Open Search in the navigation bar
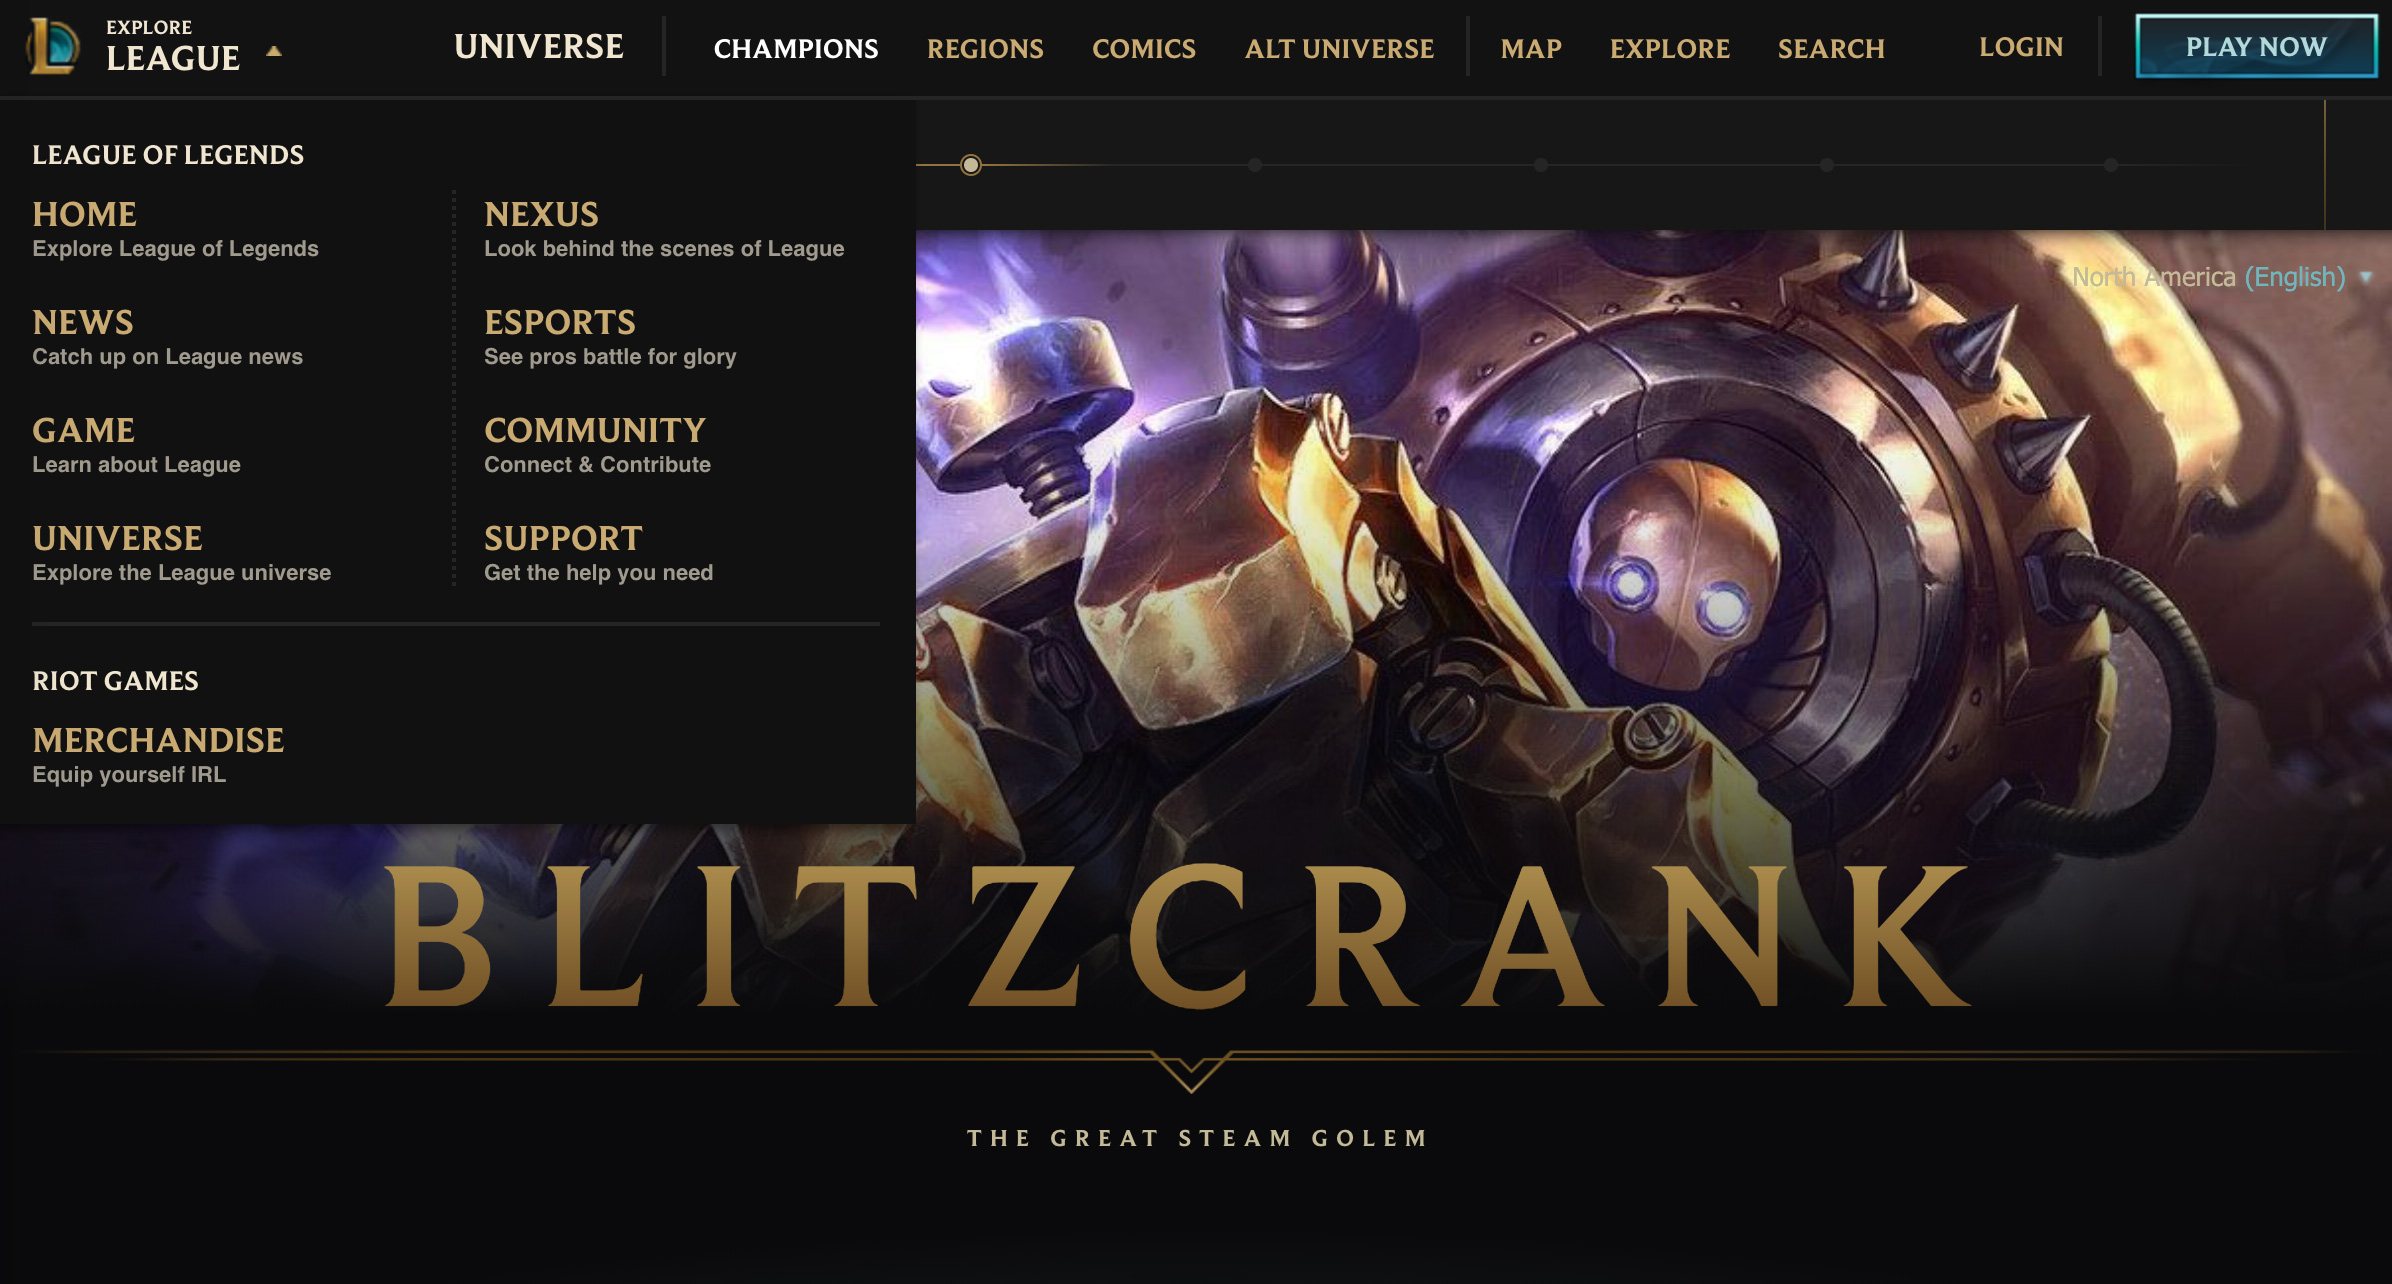 [x=1831, y=48]
